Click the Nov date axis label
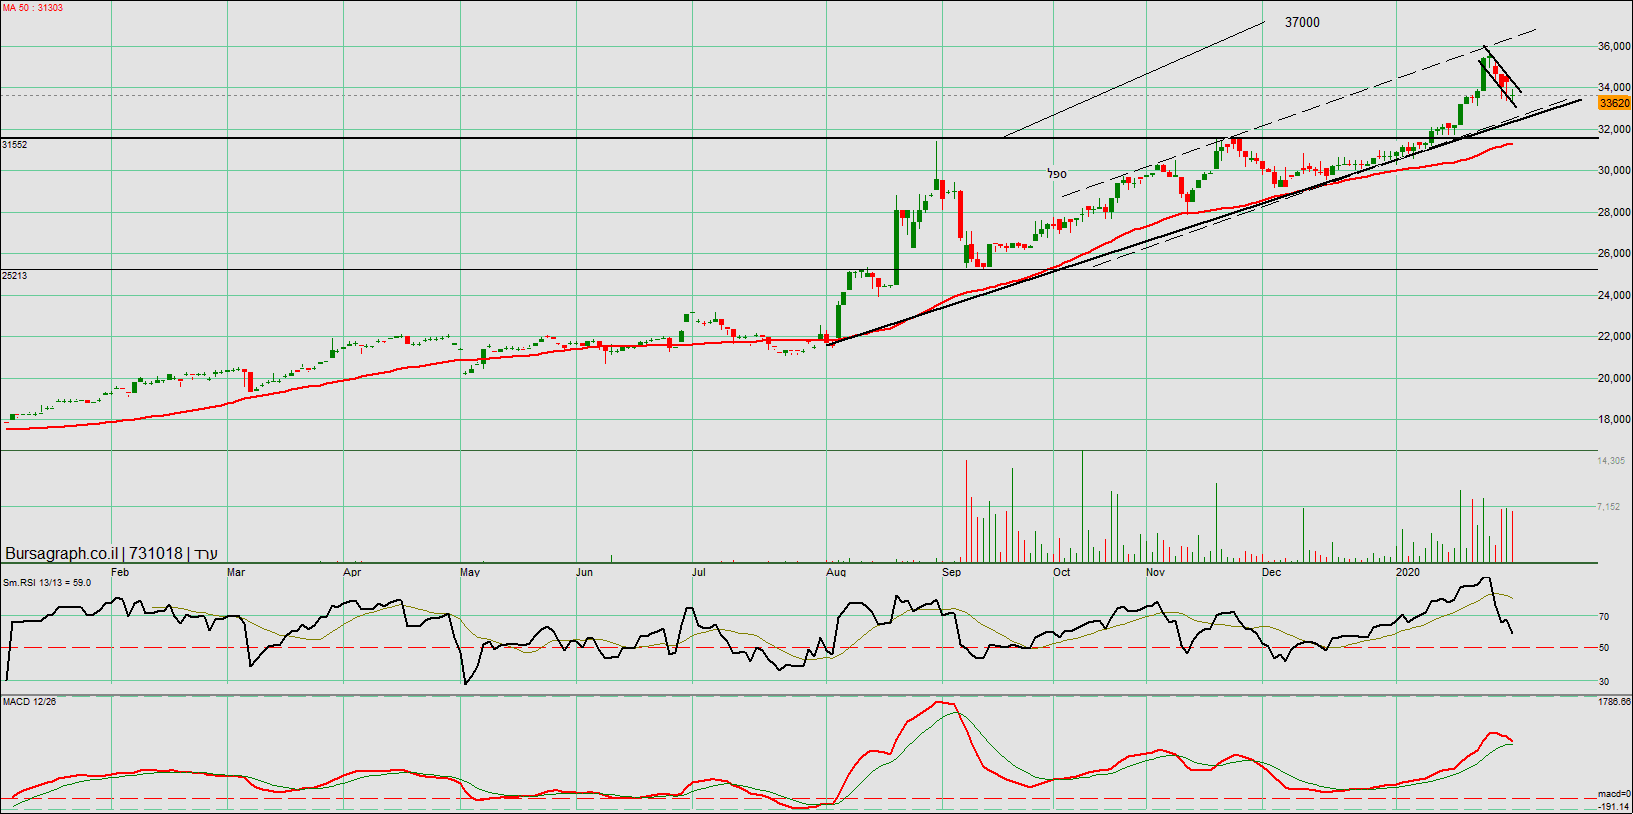Viewport: 1633px width, 814px height. (x=1155, y=573)
